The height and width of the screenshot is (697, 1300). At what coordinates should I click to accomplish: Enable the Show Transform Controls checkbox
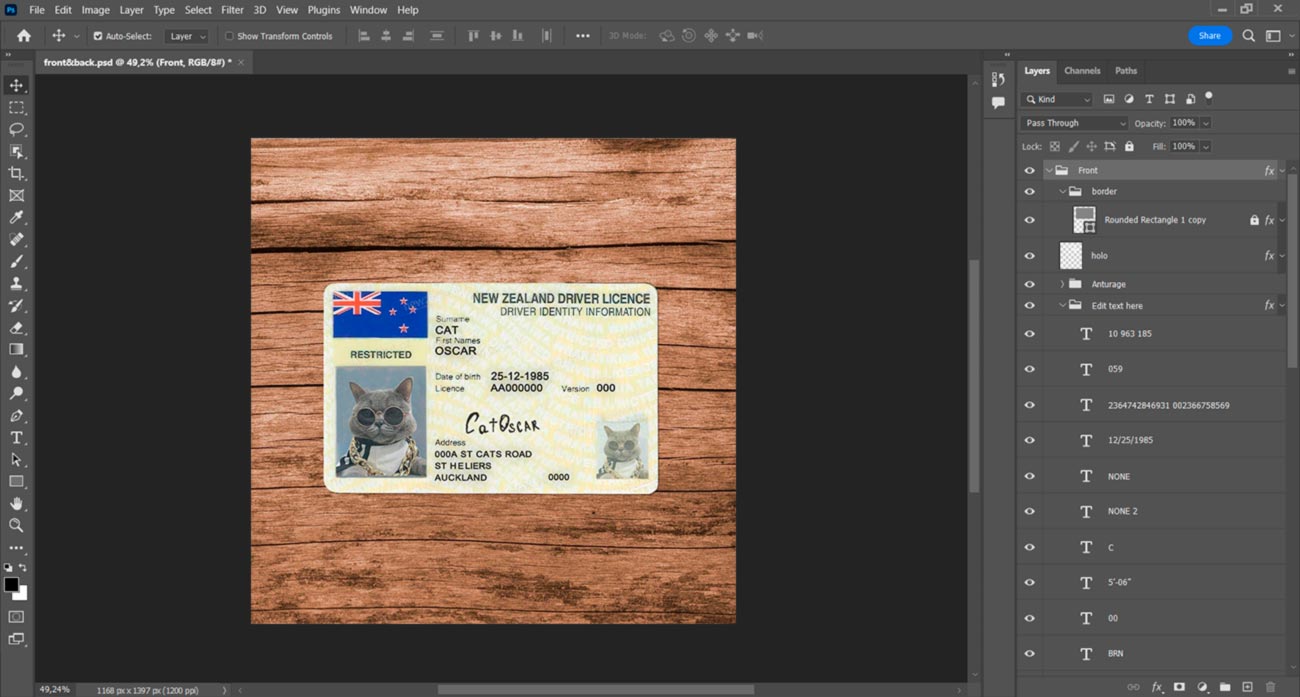click(x=229, y=36)
